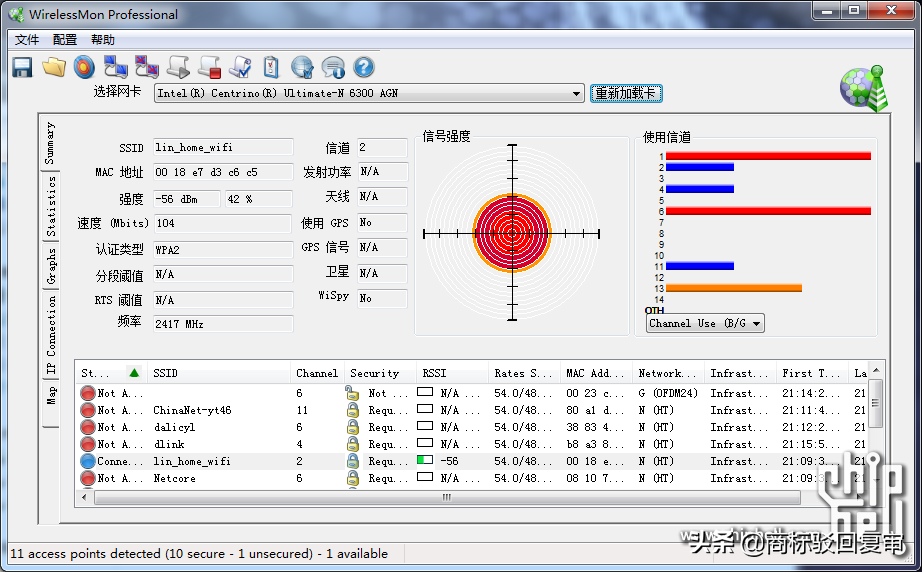Image resolution: width=922 pixels, height=572 pixels.
Task: Click the 重新加载卡 reload button
Action: 626,93
